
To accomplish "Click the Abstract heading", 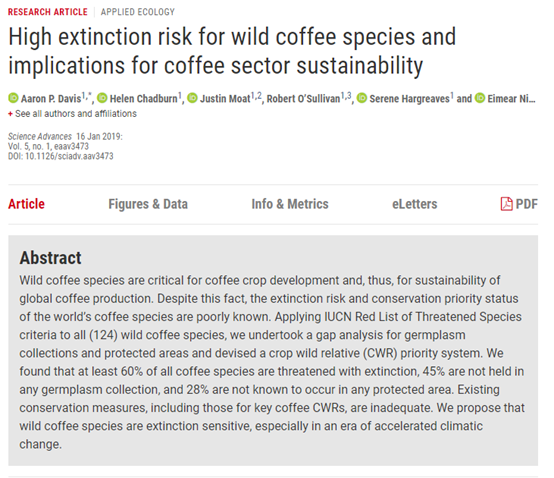I will tap(51, 258).
